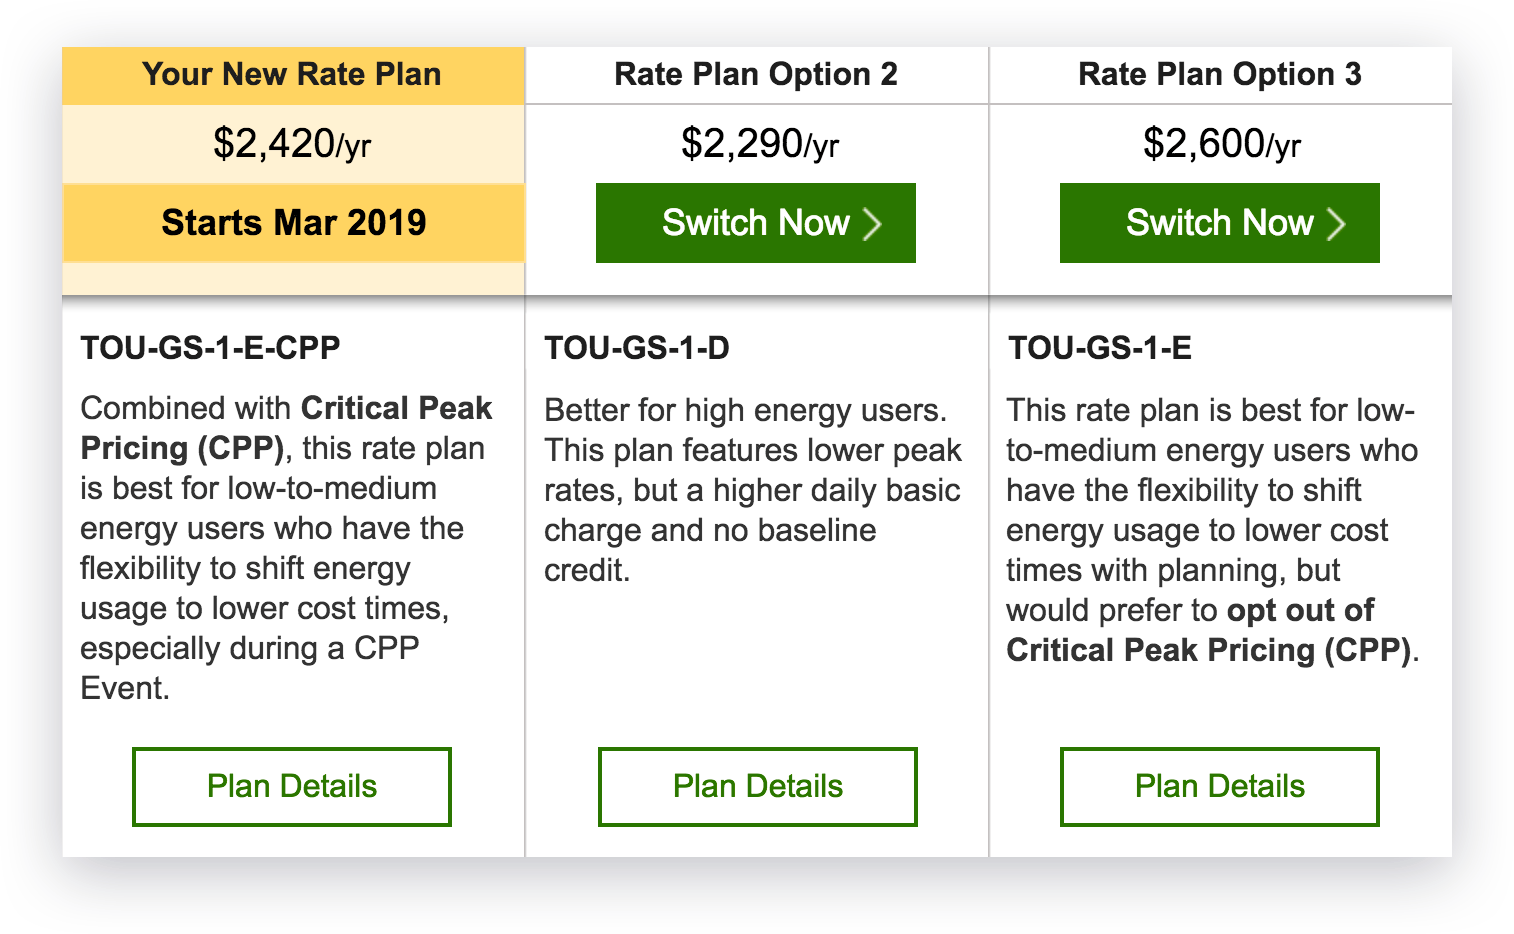Open Plan Details for TOU-GS-1-E-CPP

(291, 786)
